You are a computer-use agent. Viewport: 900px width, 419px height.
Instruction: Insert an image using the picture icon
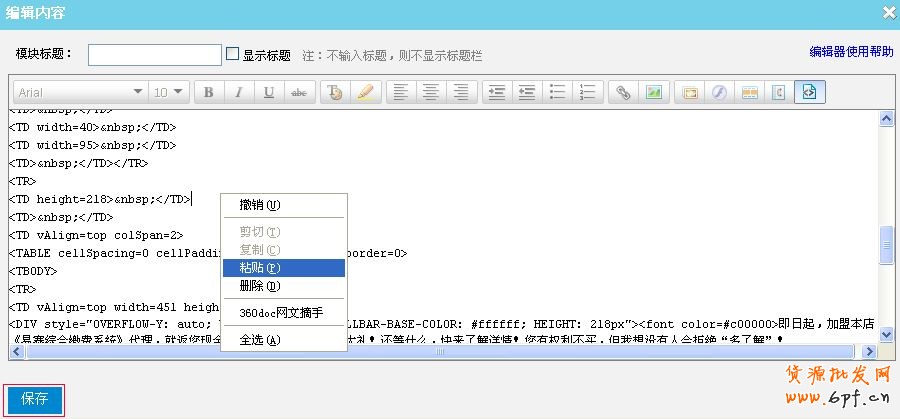653,92
